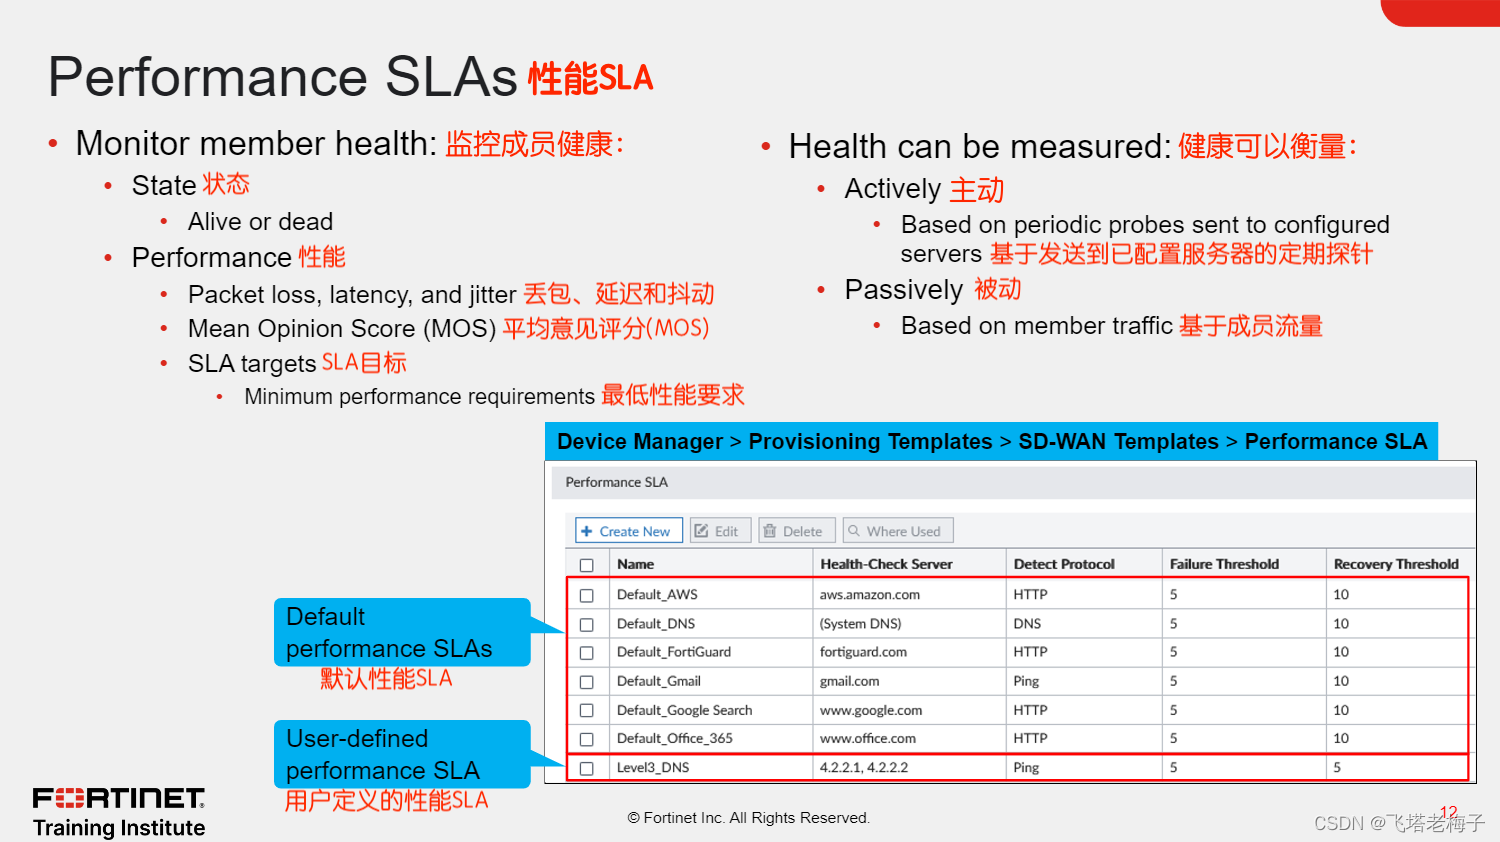Click the trash icon in Delete
The image size is (1500, 842).
(770, 531)
